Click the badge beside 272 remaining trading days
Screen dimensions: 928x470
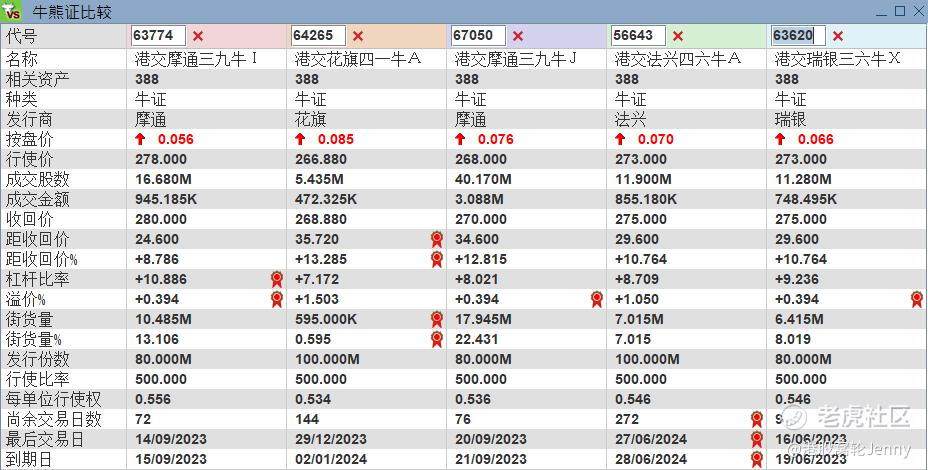coord(756,419)
